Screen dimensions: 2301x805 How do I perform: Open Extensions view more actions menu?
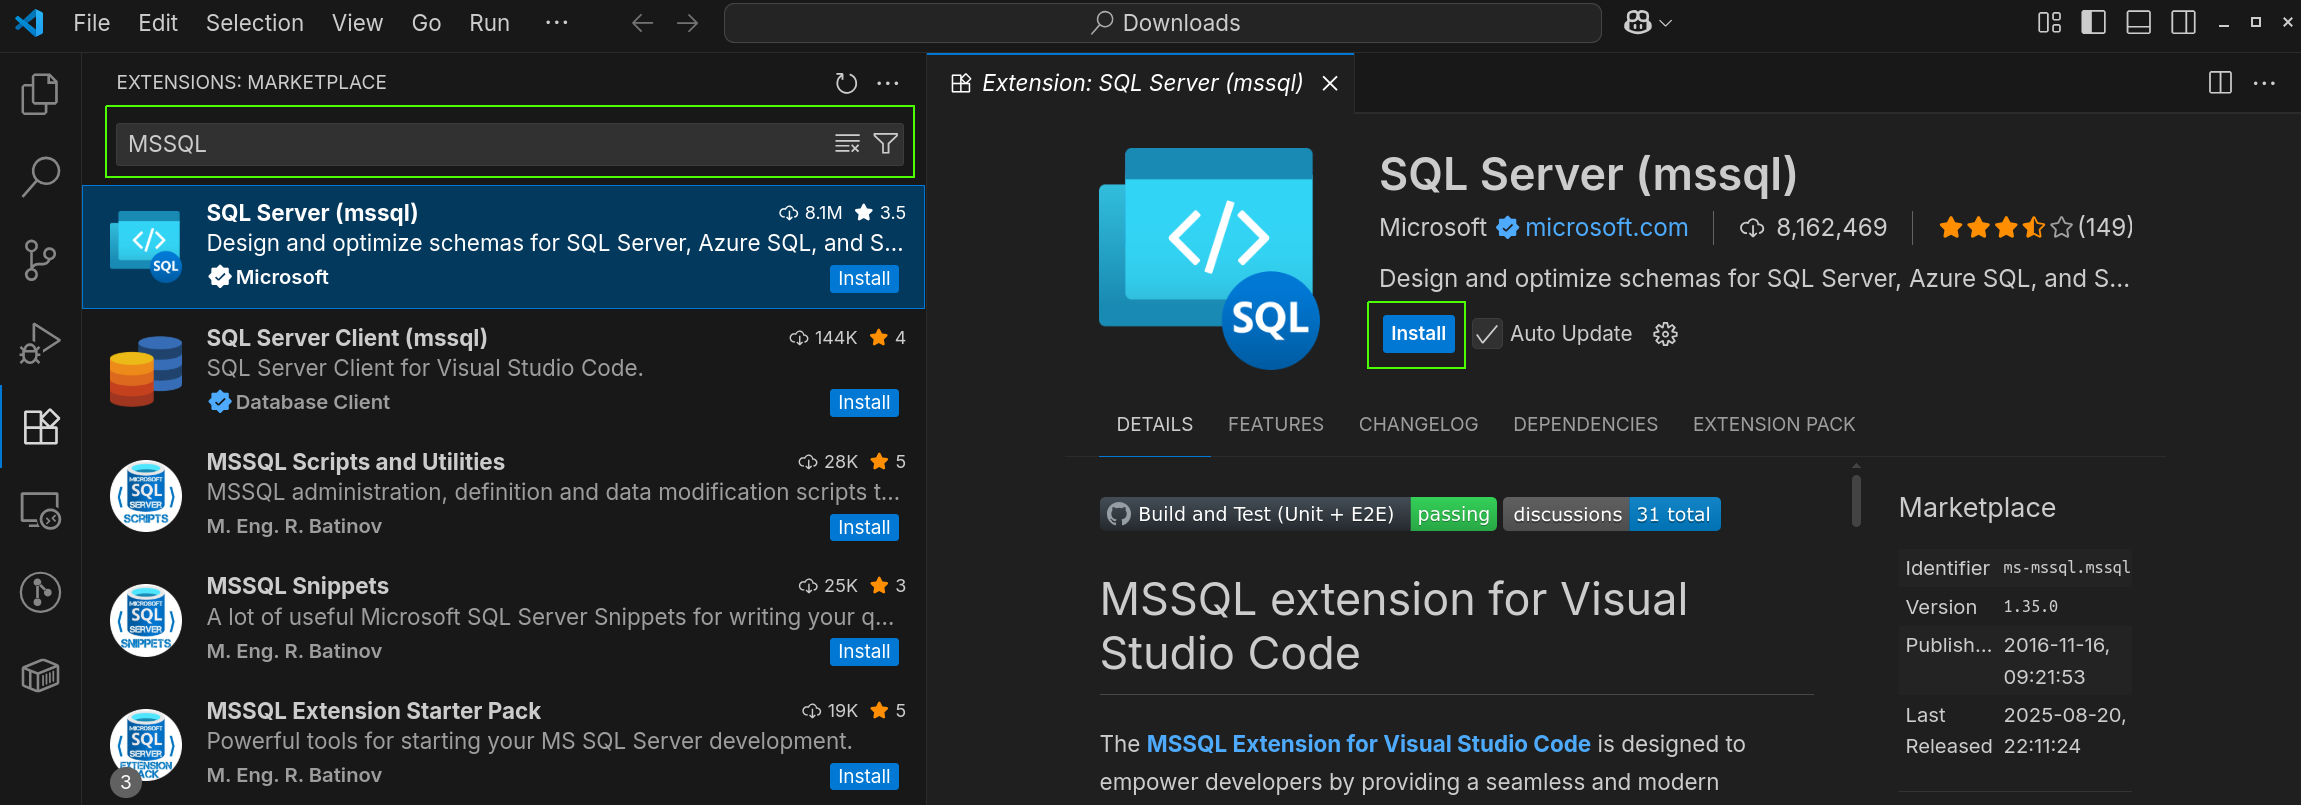click(x=888, y=83)
